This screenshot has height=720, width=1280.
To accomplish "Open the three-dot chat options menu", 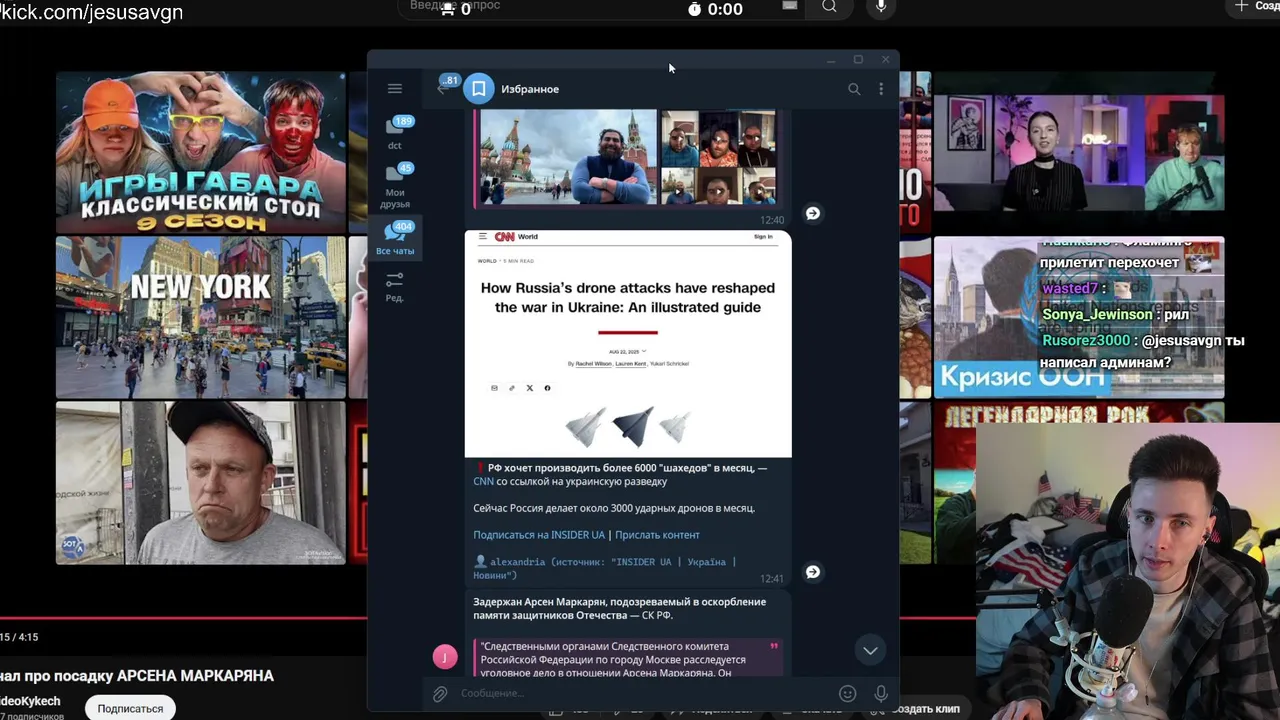I will point(881,89).
